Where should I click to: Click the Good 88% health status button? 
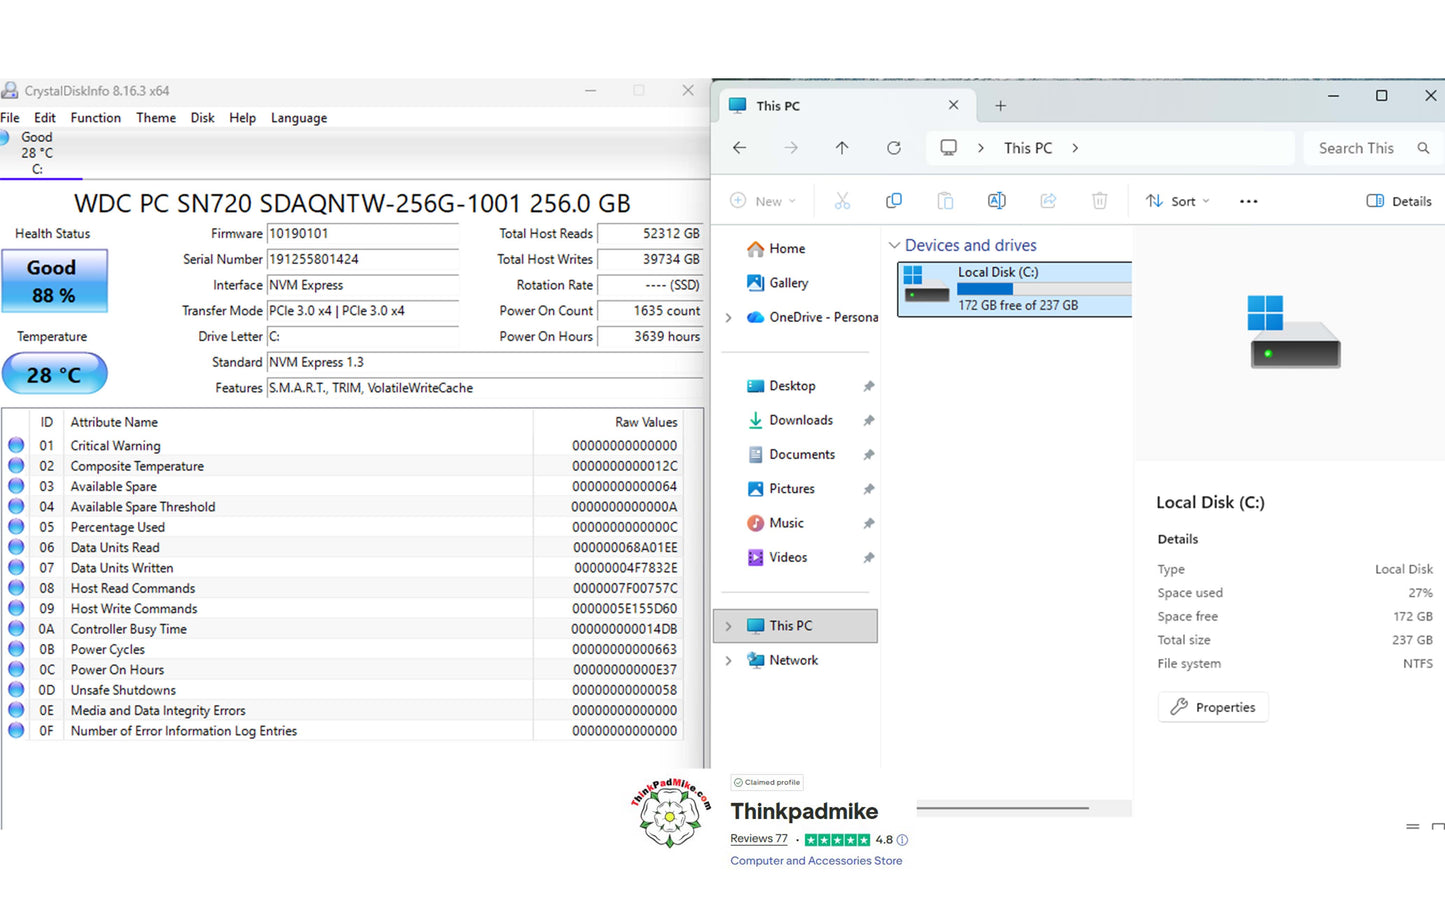[x=54, y=282]
